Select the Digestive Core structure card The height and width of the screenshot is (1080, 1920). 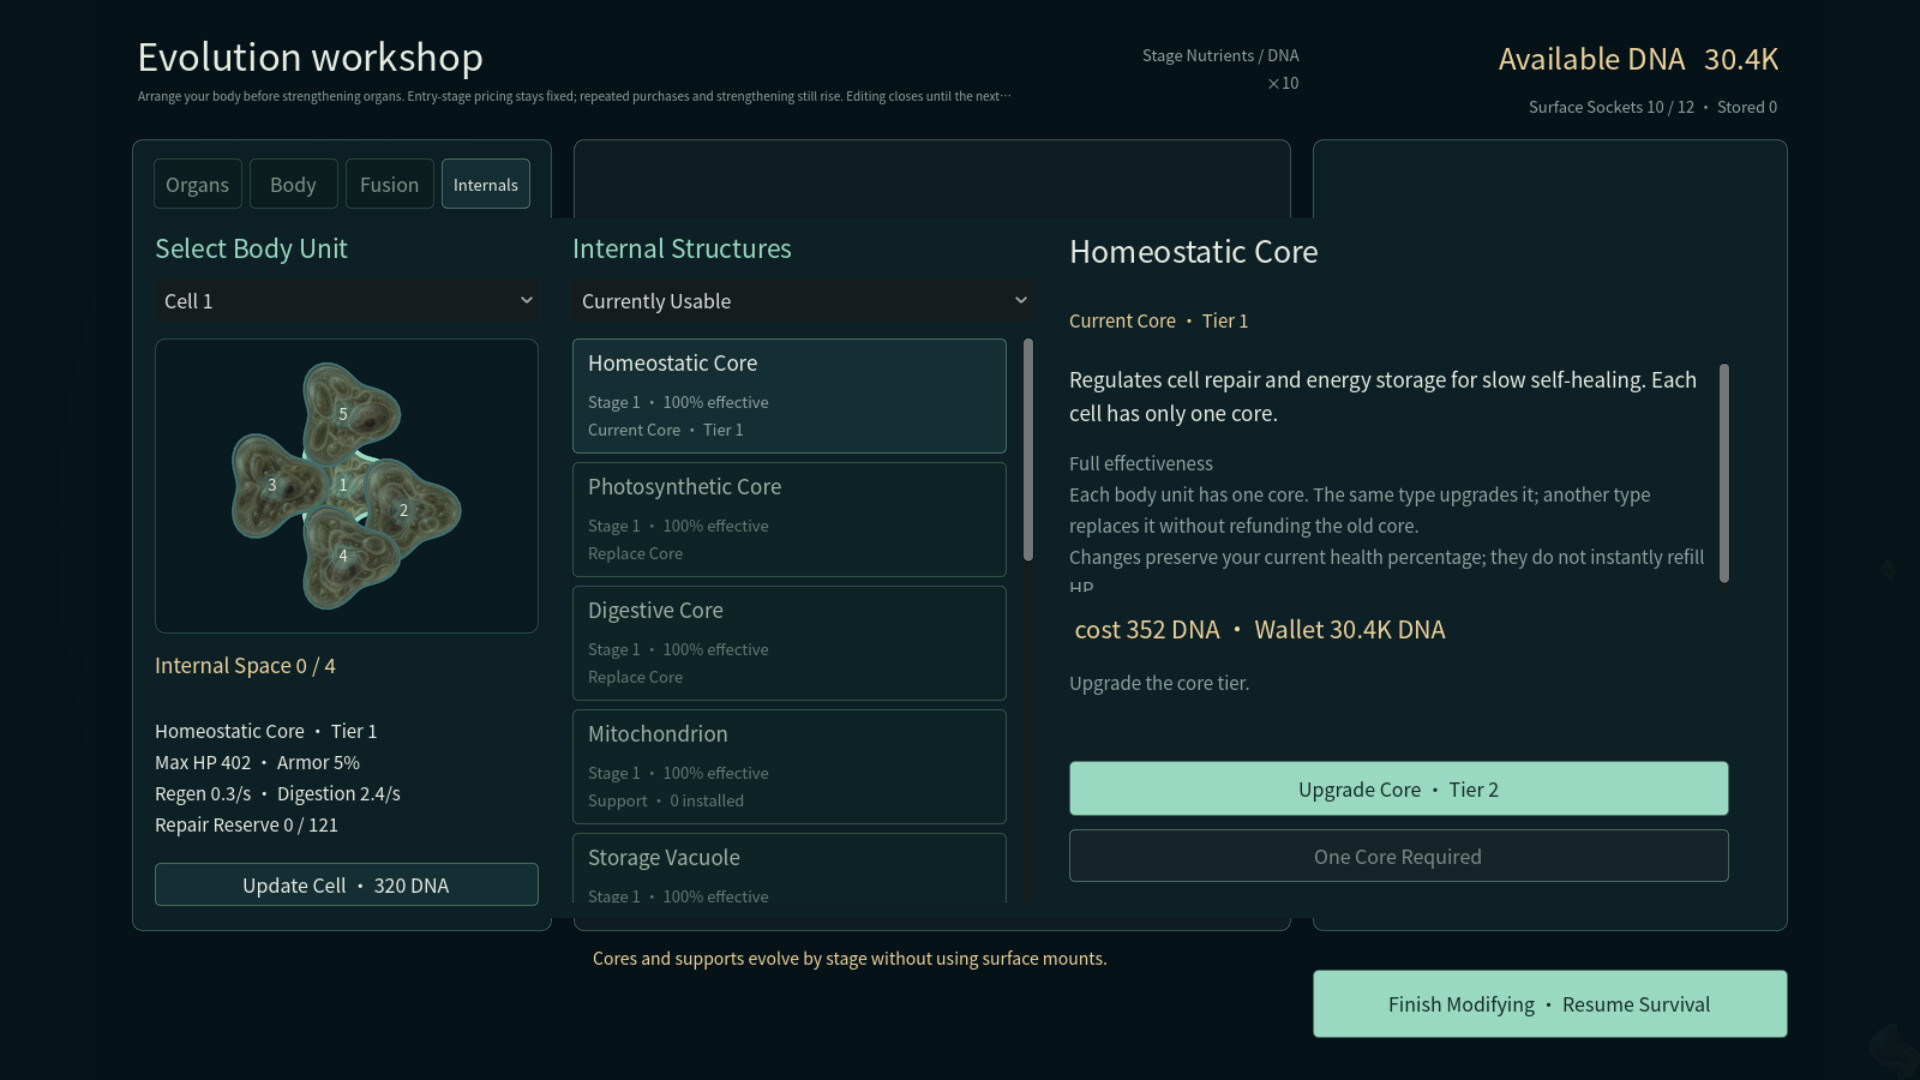click(x=789, y=643)
